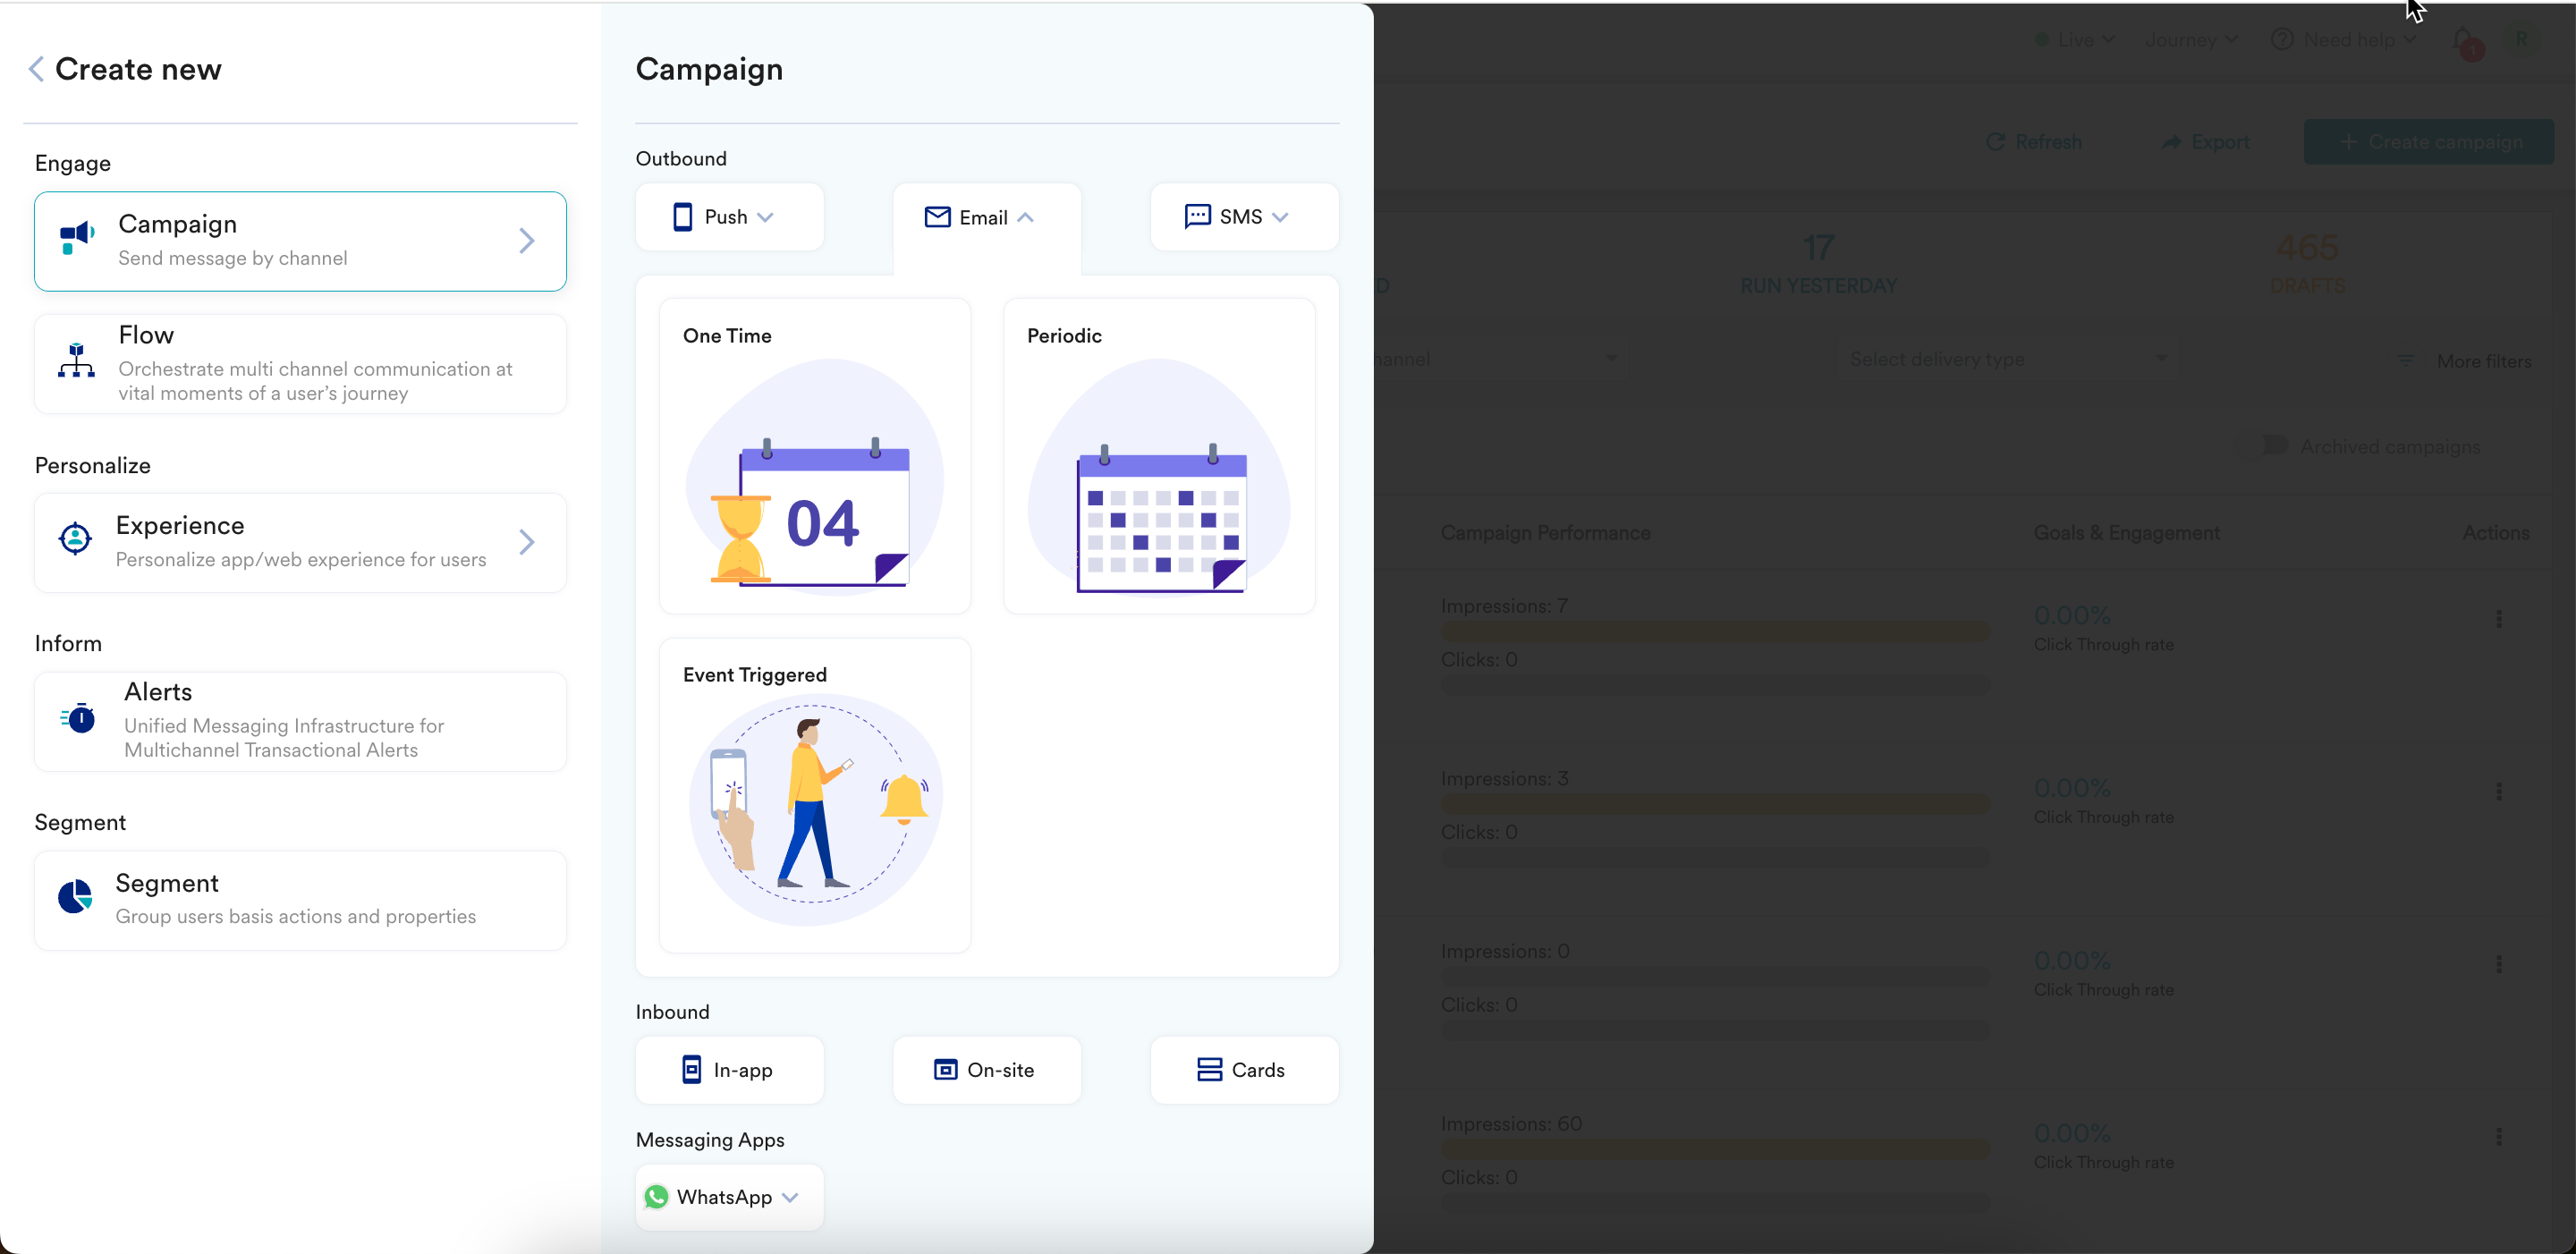The image size is (2576, 1254).
Task: Select the Flow option in Engage
Action: [x=300, y=363]
